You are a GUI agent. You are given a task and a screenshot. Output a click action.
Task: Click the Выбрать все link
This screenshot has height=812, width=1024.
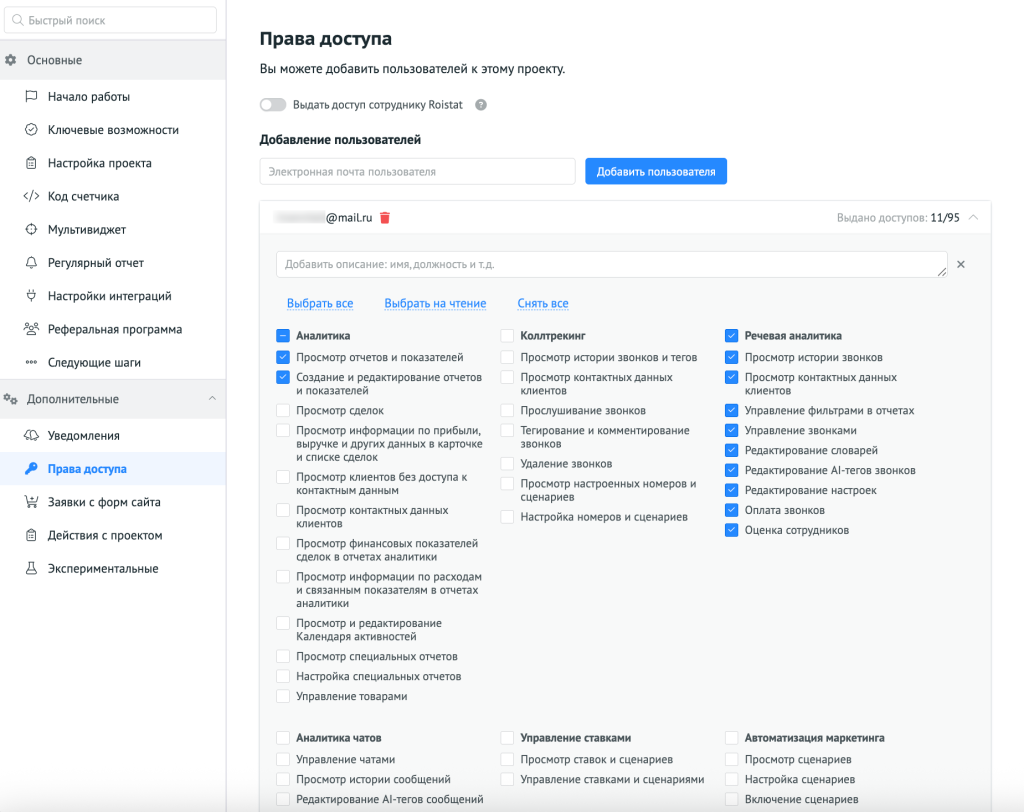(320, 303)
